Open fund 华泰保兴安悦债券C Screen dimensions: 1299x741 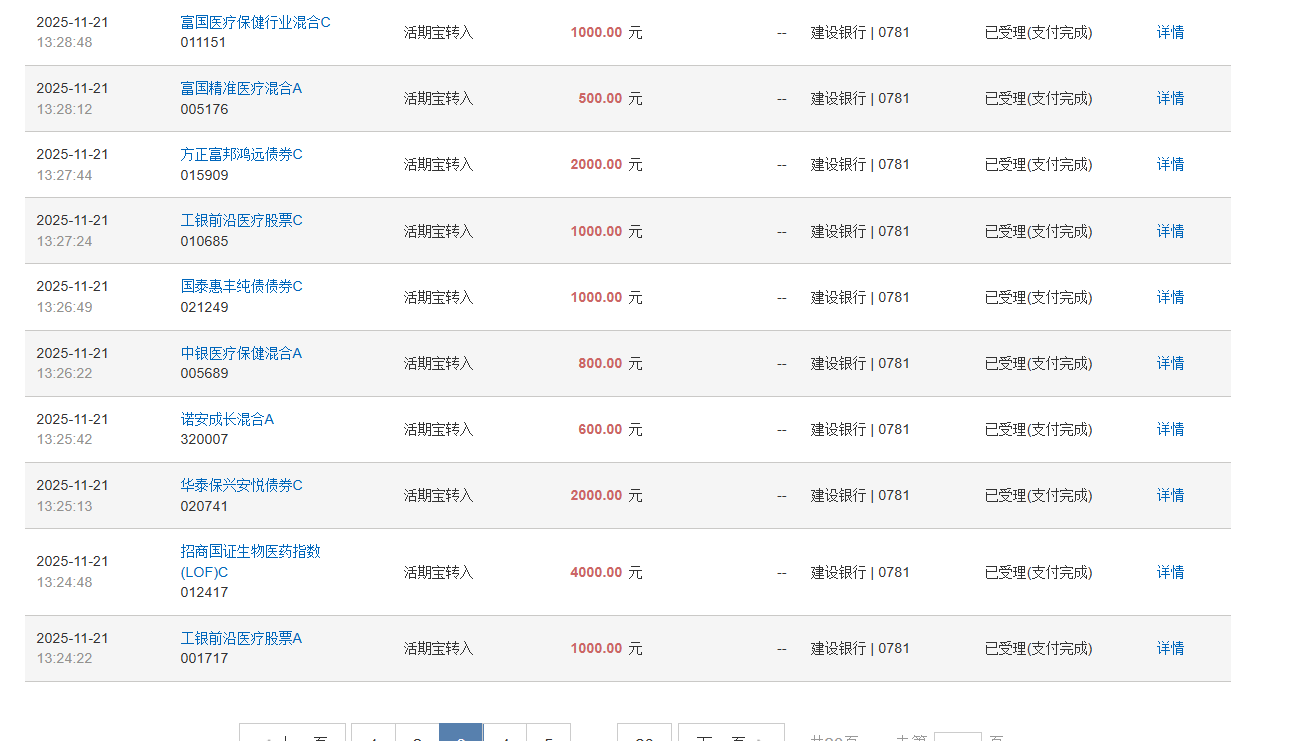click(x=241, y=485)
